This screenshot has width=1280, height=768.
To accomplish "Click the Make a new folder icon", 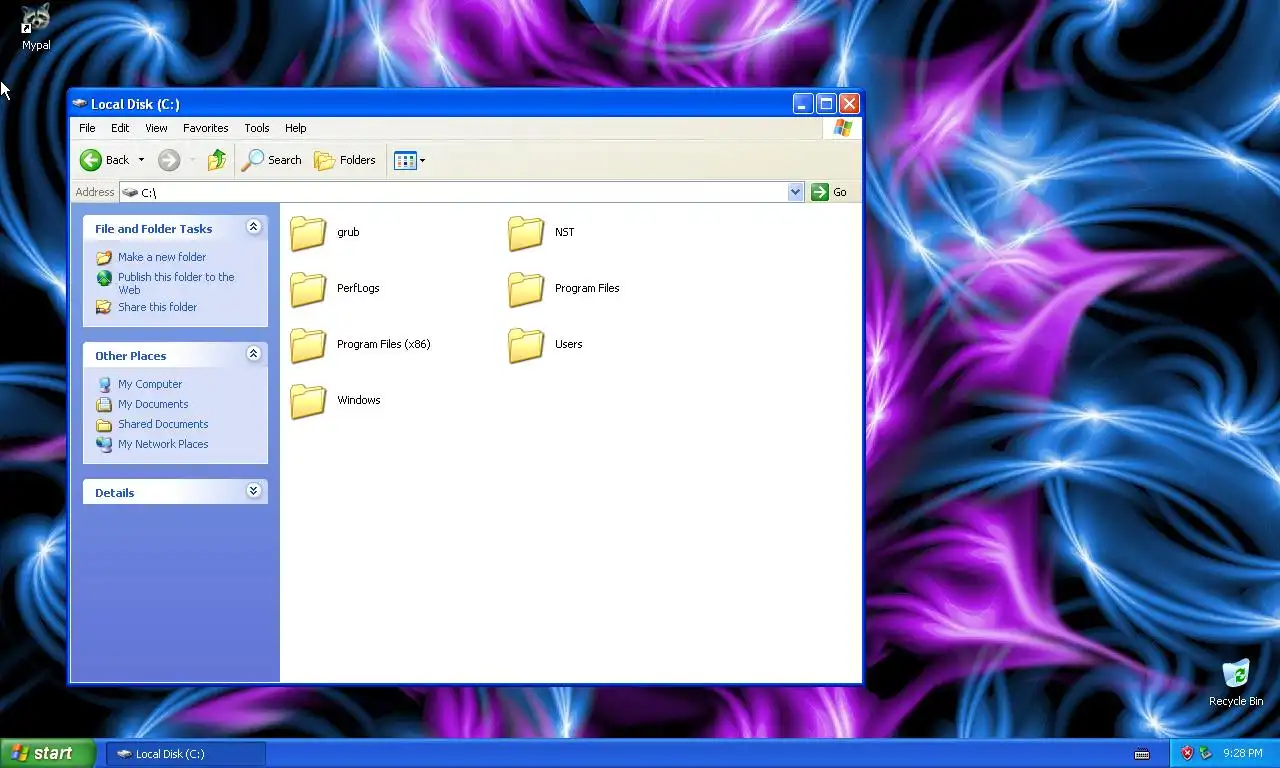I will point(104,257).
